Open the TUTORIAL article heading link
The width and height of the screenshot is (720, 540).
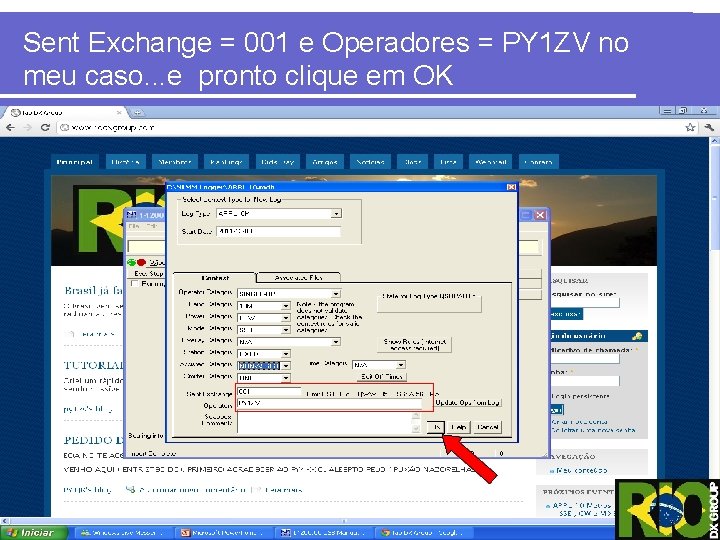(x=94, y=366)
